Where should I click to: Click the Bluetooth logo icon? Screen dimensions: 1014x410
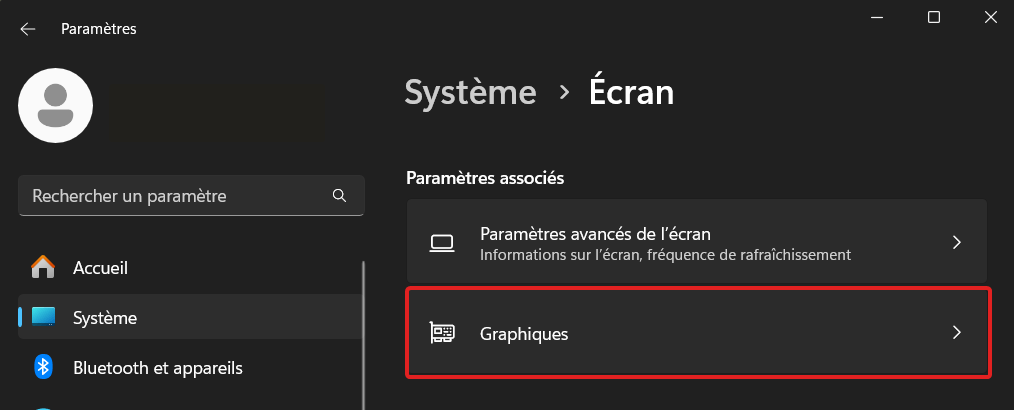pos(43,368)
